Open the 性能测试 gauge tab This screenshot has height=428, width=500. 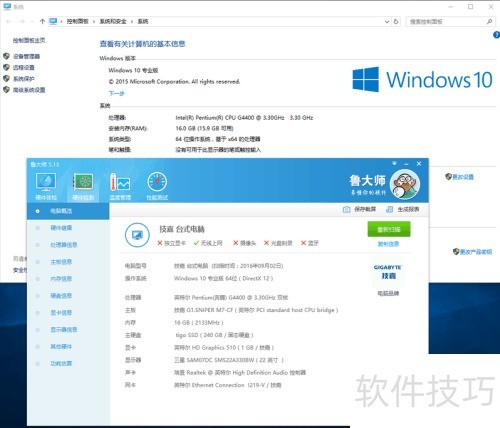click(x=157, y=186)
